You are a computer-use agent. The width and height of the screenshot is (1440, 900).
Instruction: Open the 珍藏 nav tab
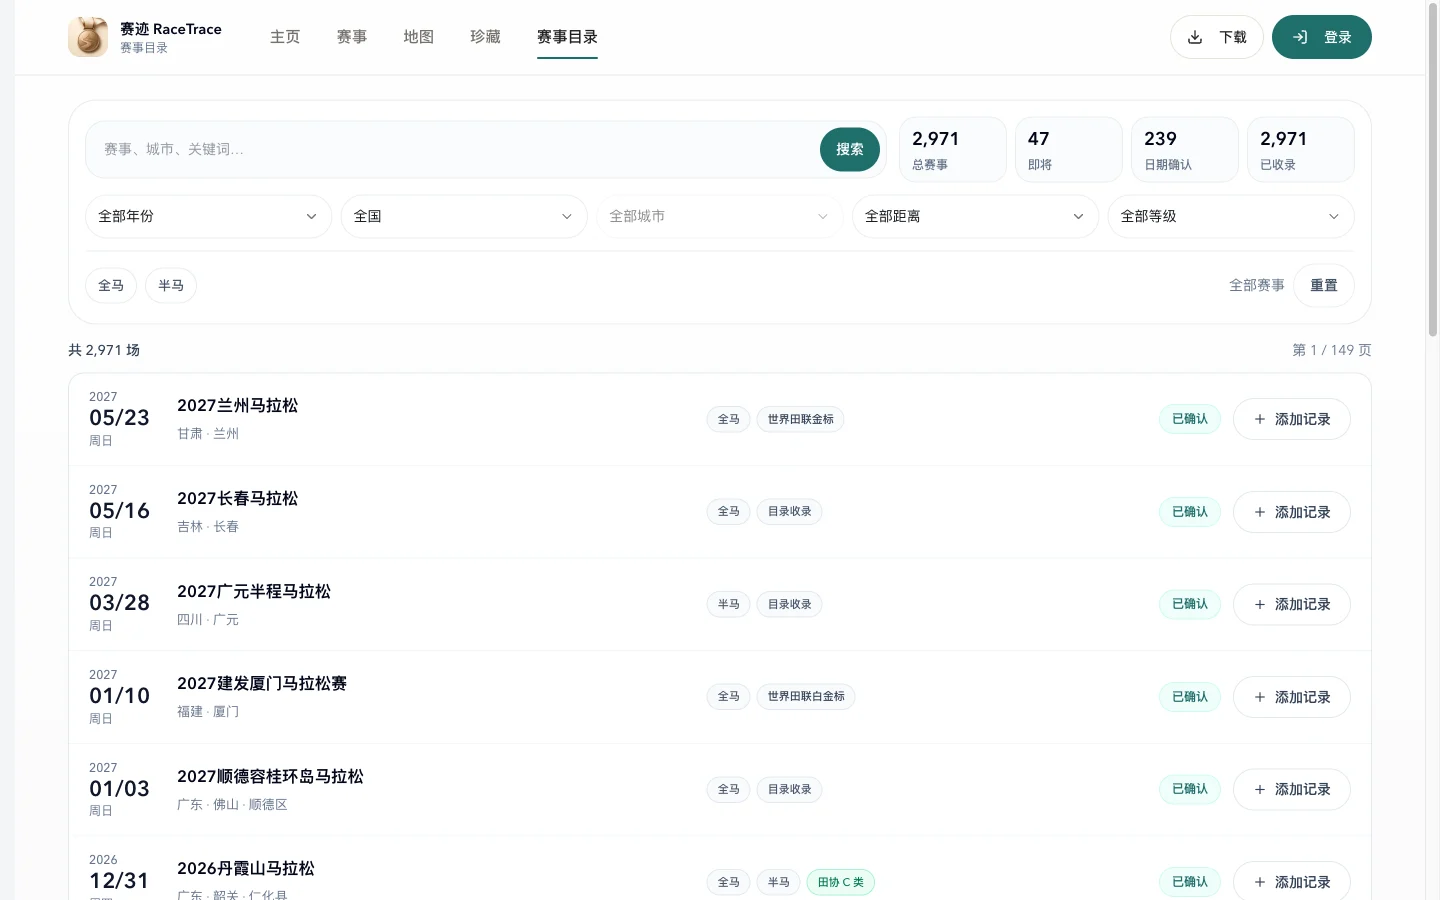point(485,37)
